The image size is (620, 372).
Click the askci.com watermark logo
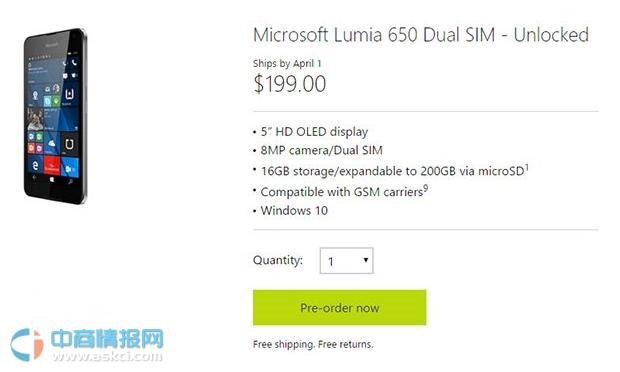point(87,345)
